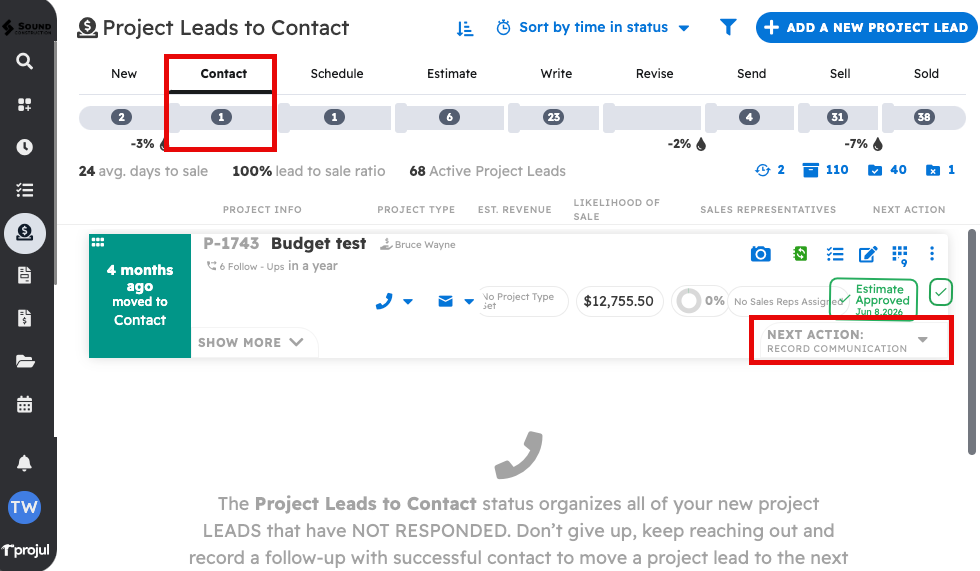Viewport: 980px width, 571px height.
Task: Click the edit pencil icon on the Budget test lead
Action: (868, 254)
